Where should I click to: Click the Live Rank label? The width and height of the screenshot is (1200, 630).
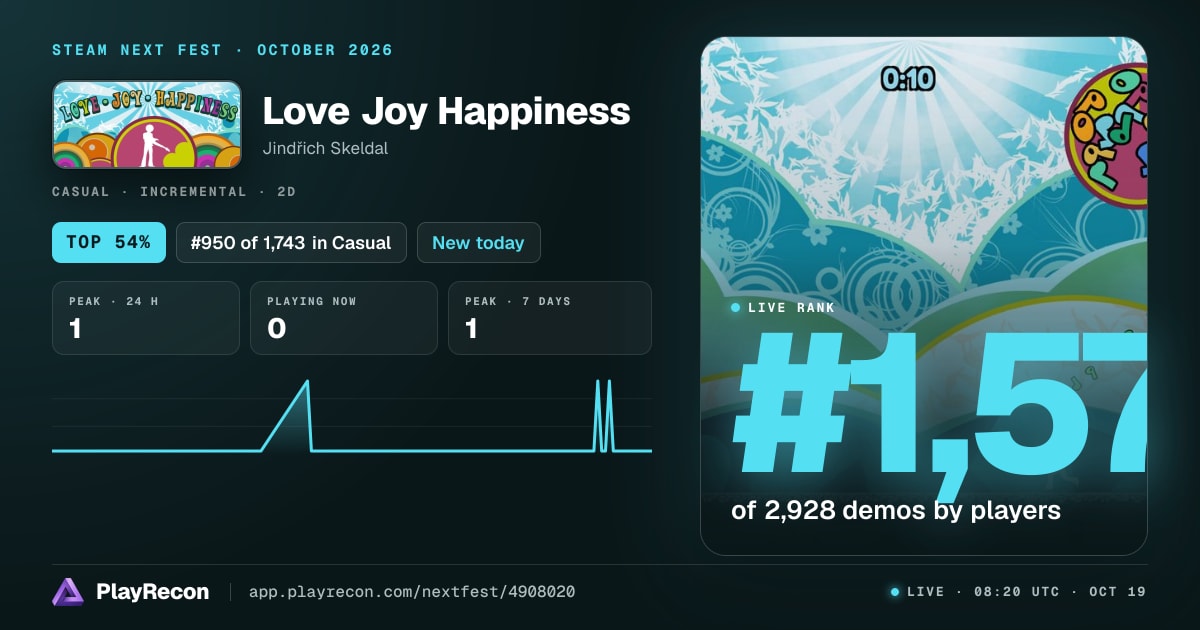coord(791,308)
